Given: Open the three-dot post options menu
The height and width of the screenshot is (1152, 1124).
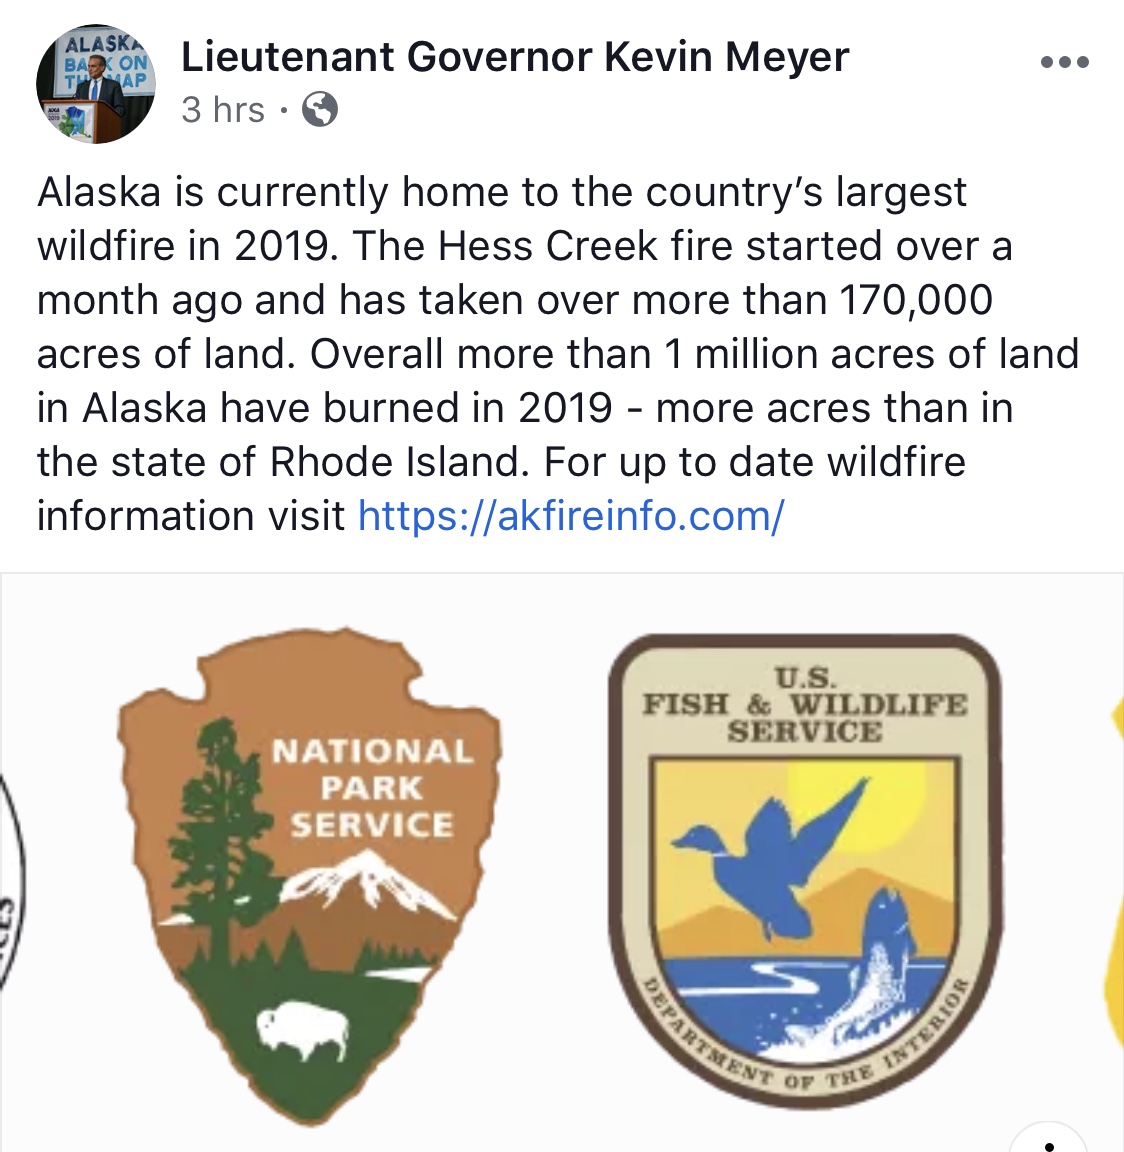Looking at the screenshot, I should tap(1064, 62).
